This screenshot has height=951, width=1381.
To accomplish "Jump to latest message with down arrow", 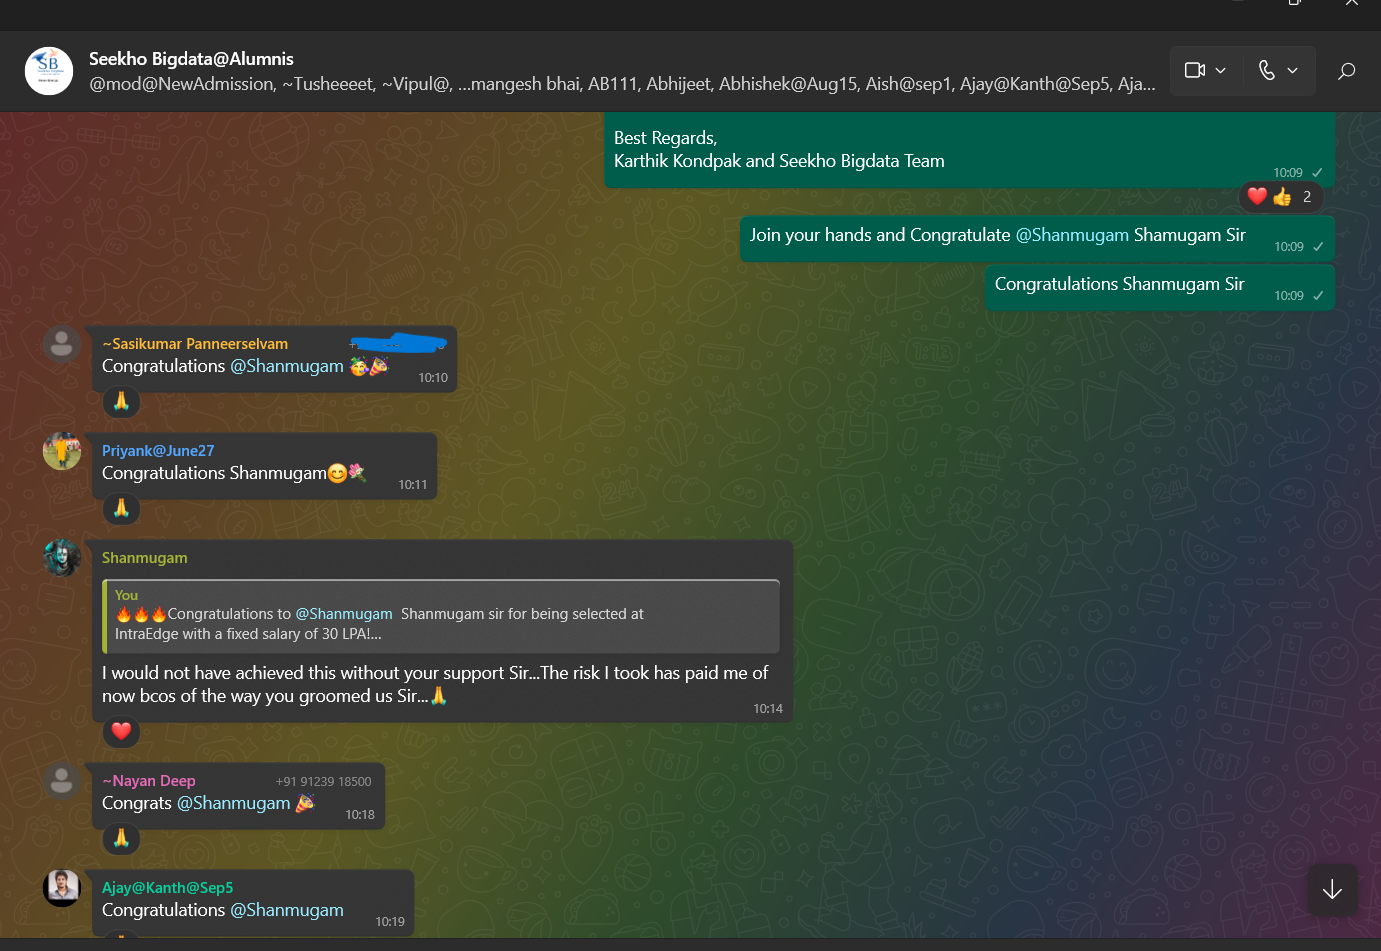I will 1332,889.
